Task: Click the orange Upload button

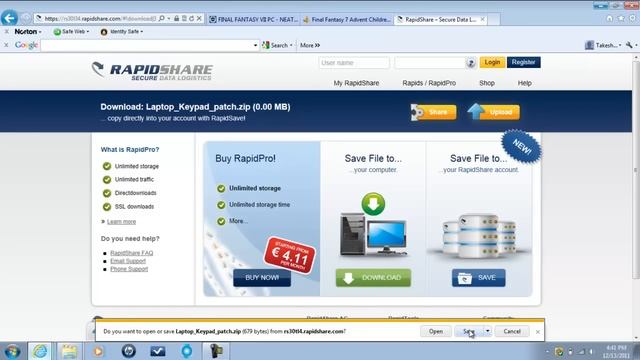Action: point(494,112)
